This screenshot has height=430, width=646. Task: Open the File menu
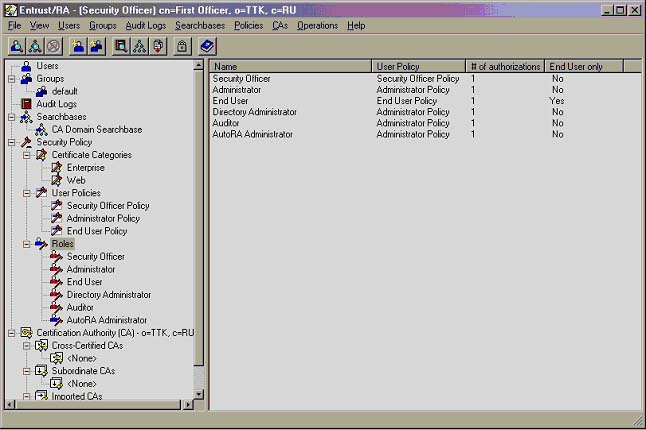[x=14, y=26]
